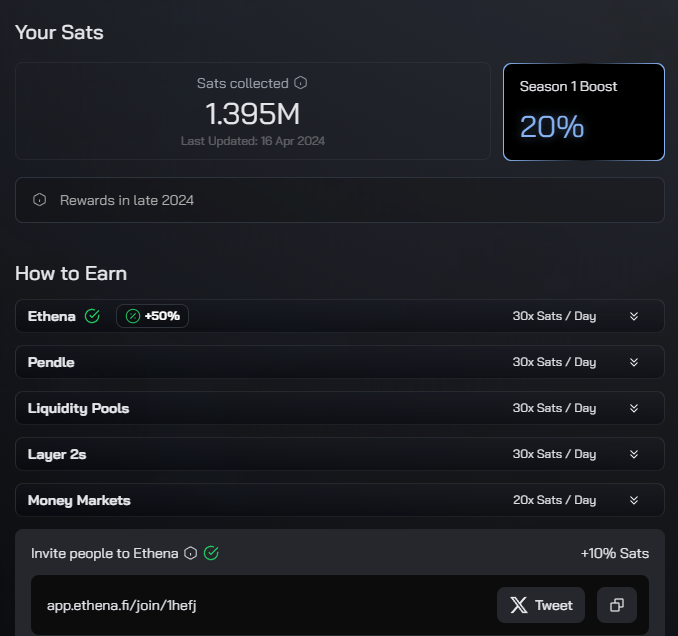This screenshot has width=678, height=636.
Task: Click the 30x Sats / Day label in Layer 2s row
Action: tap(554, 454)
